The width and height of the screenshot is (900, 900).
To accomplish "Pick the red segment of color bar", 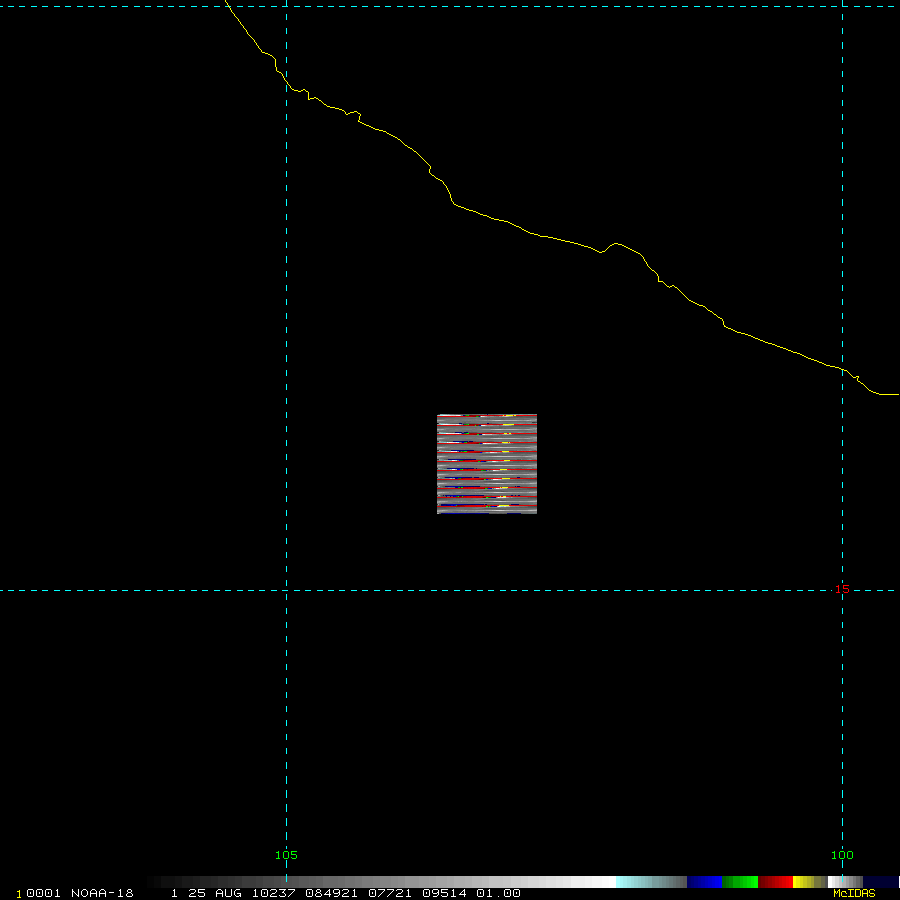I will coord(775,882).
